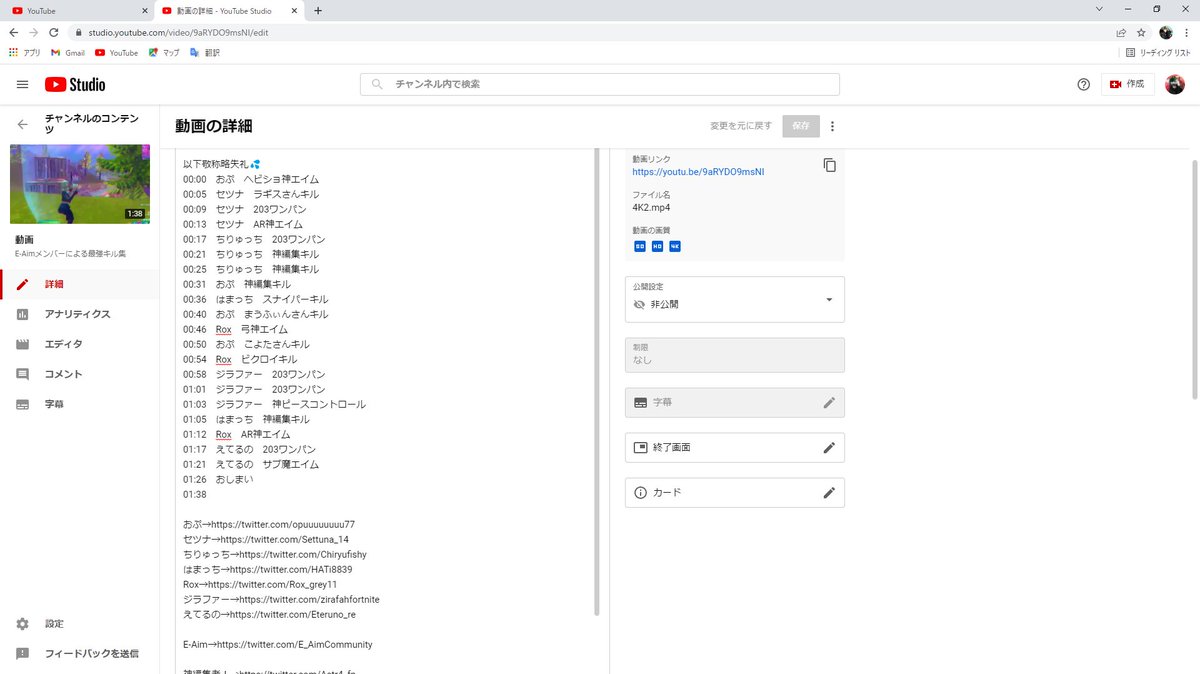Expand the 公開設定 dropdown
The image size is (1200, 674).
point(735,299)
